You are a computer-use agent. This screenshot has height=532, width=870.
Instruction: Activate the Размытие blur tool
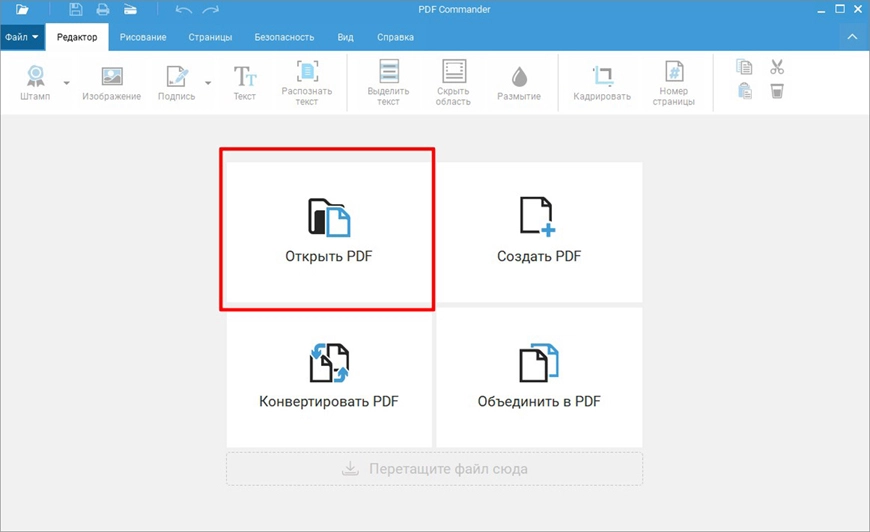pos(519,83)
